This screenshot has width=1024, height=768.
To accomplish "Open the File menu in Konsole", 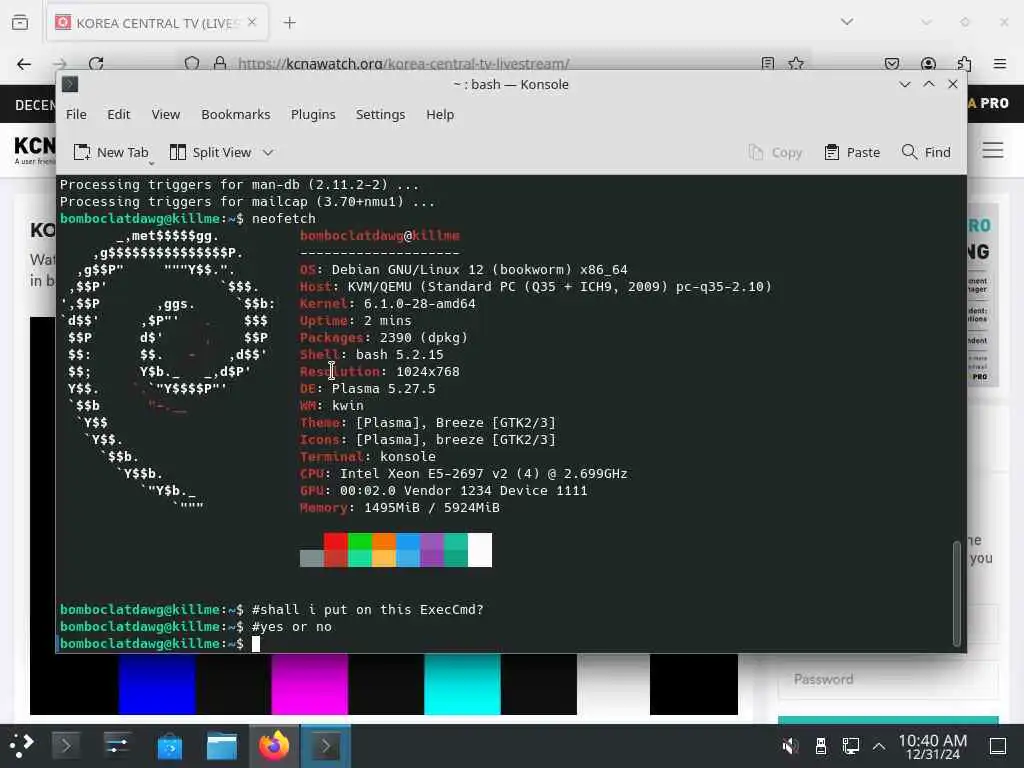I will coord(76,114).
